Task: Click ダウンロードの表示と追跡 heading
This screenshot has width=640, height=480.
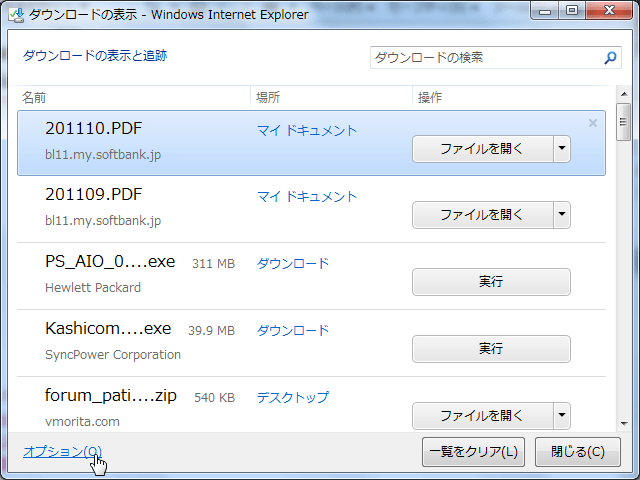Action: (95, 56)
